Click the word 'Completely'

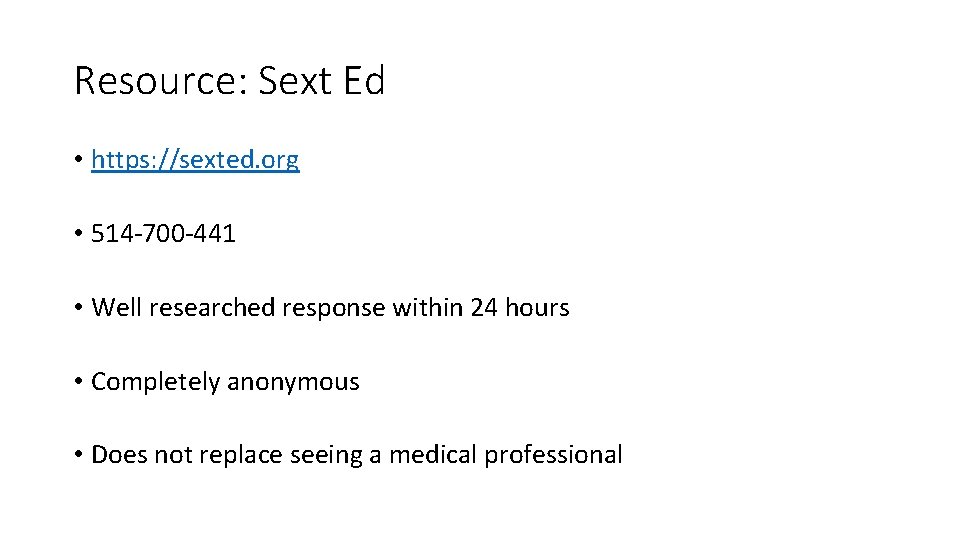point(155,382)
